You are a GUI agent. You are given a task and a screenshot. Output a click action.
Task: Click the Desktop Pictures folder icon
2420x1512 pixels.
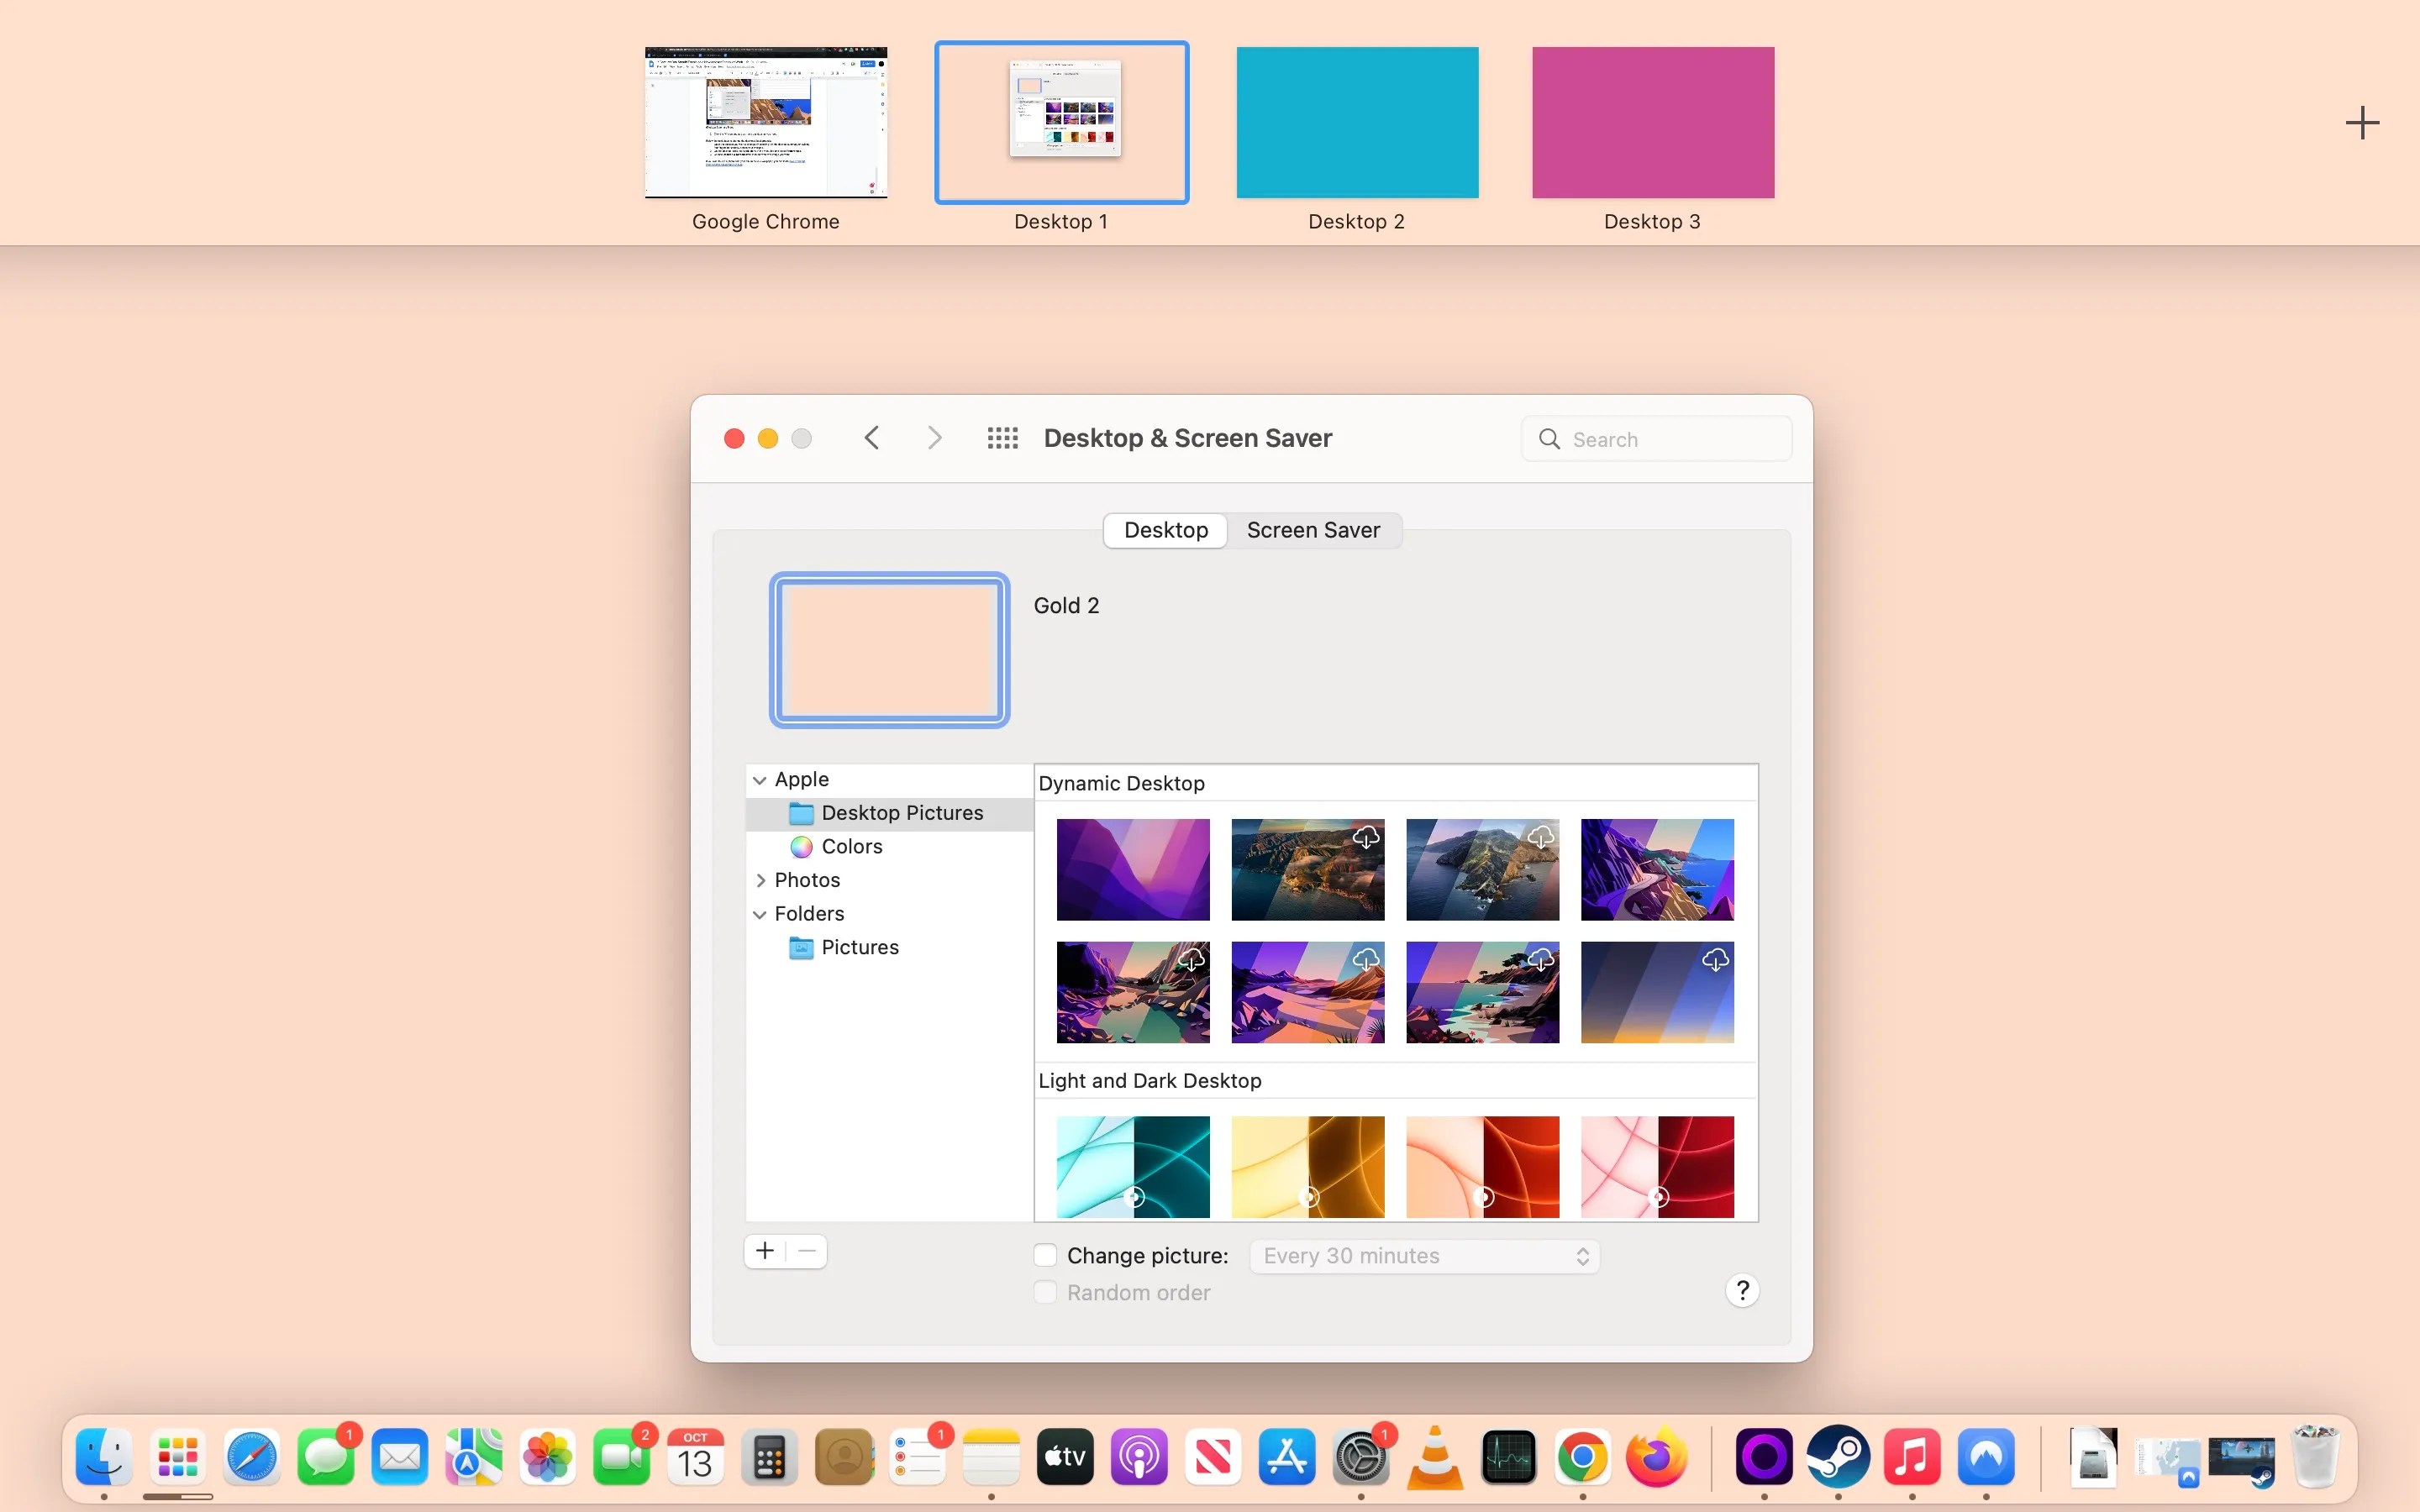click(801, 812)
